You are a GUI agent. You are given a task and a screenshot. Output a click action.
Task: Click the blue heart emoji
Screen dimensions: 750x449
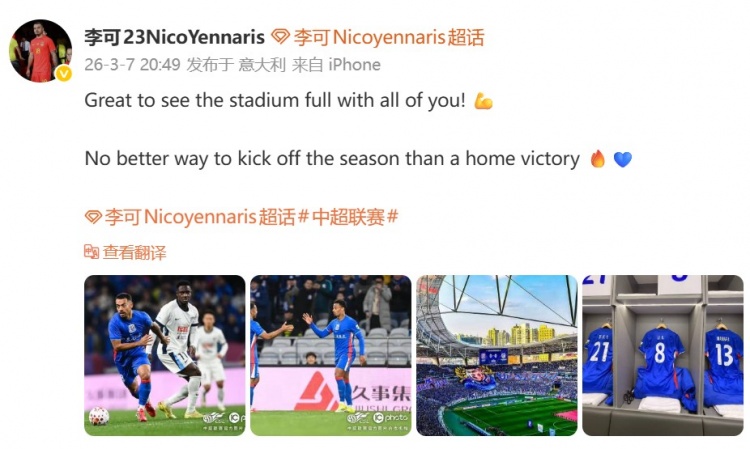(623, 159)
